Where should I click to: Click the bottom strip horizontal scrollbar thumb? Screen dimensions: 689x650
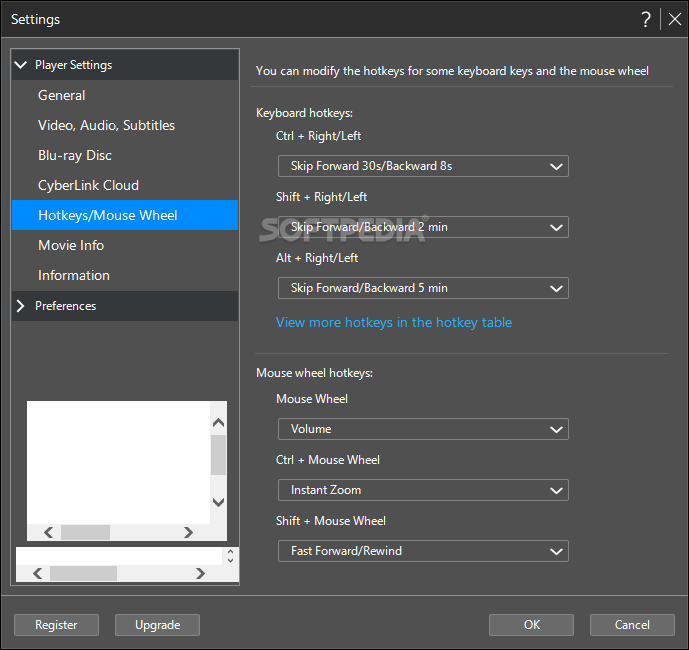point(83,574)
